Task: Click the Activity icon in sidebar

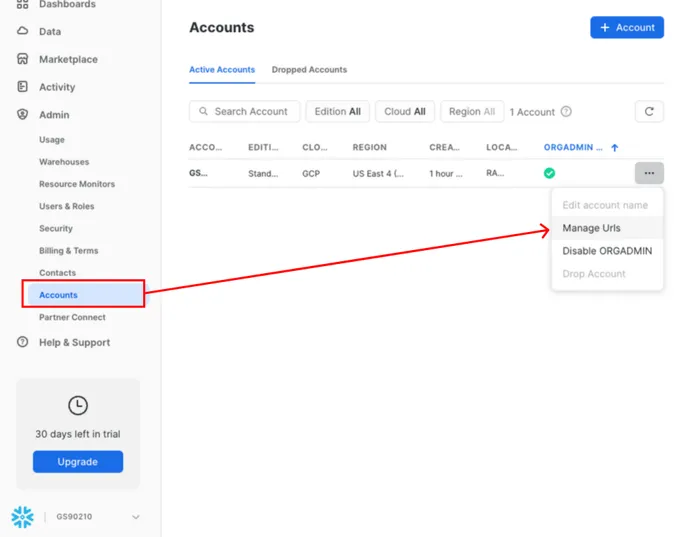Action: 22,87
